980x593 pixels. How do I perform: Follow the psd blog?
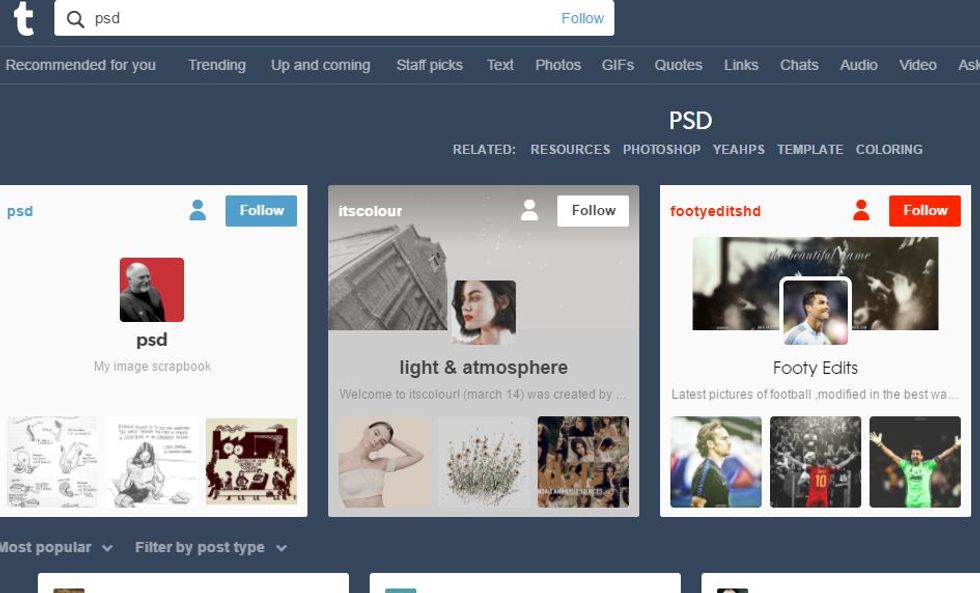point(261,211)
